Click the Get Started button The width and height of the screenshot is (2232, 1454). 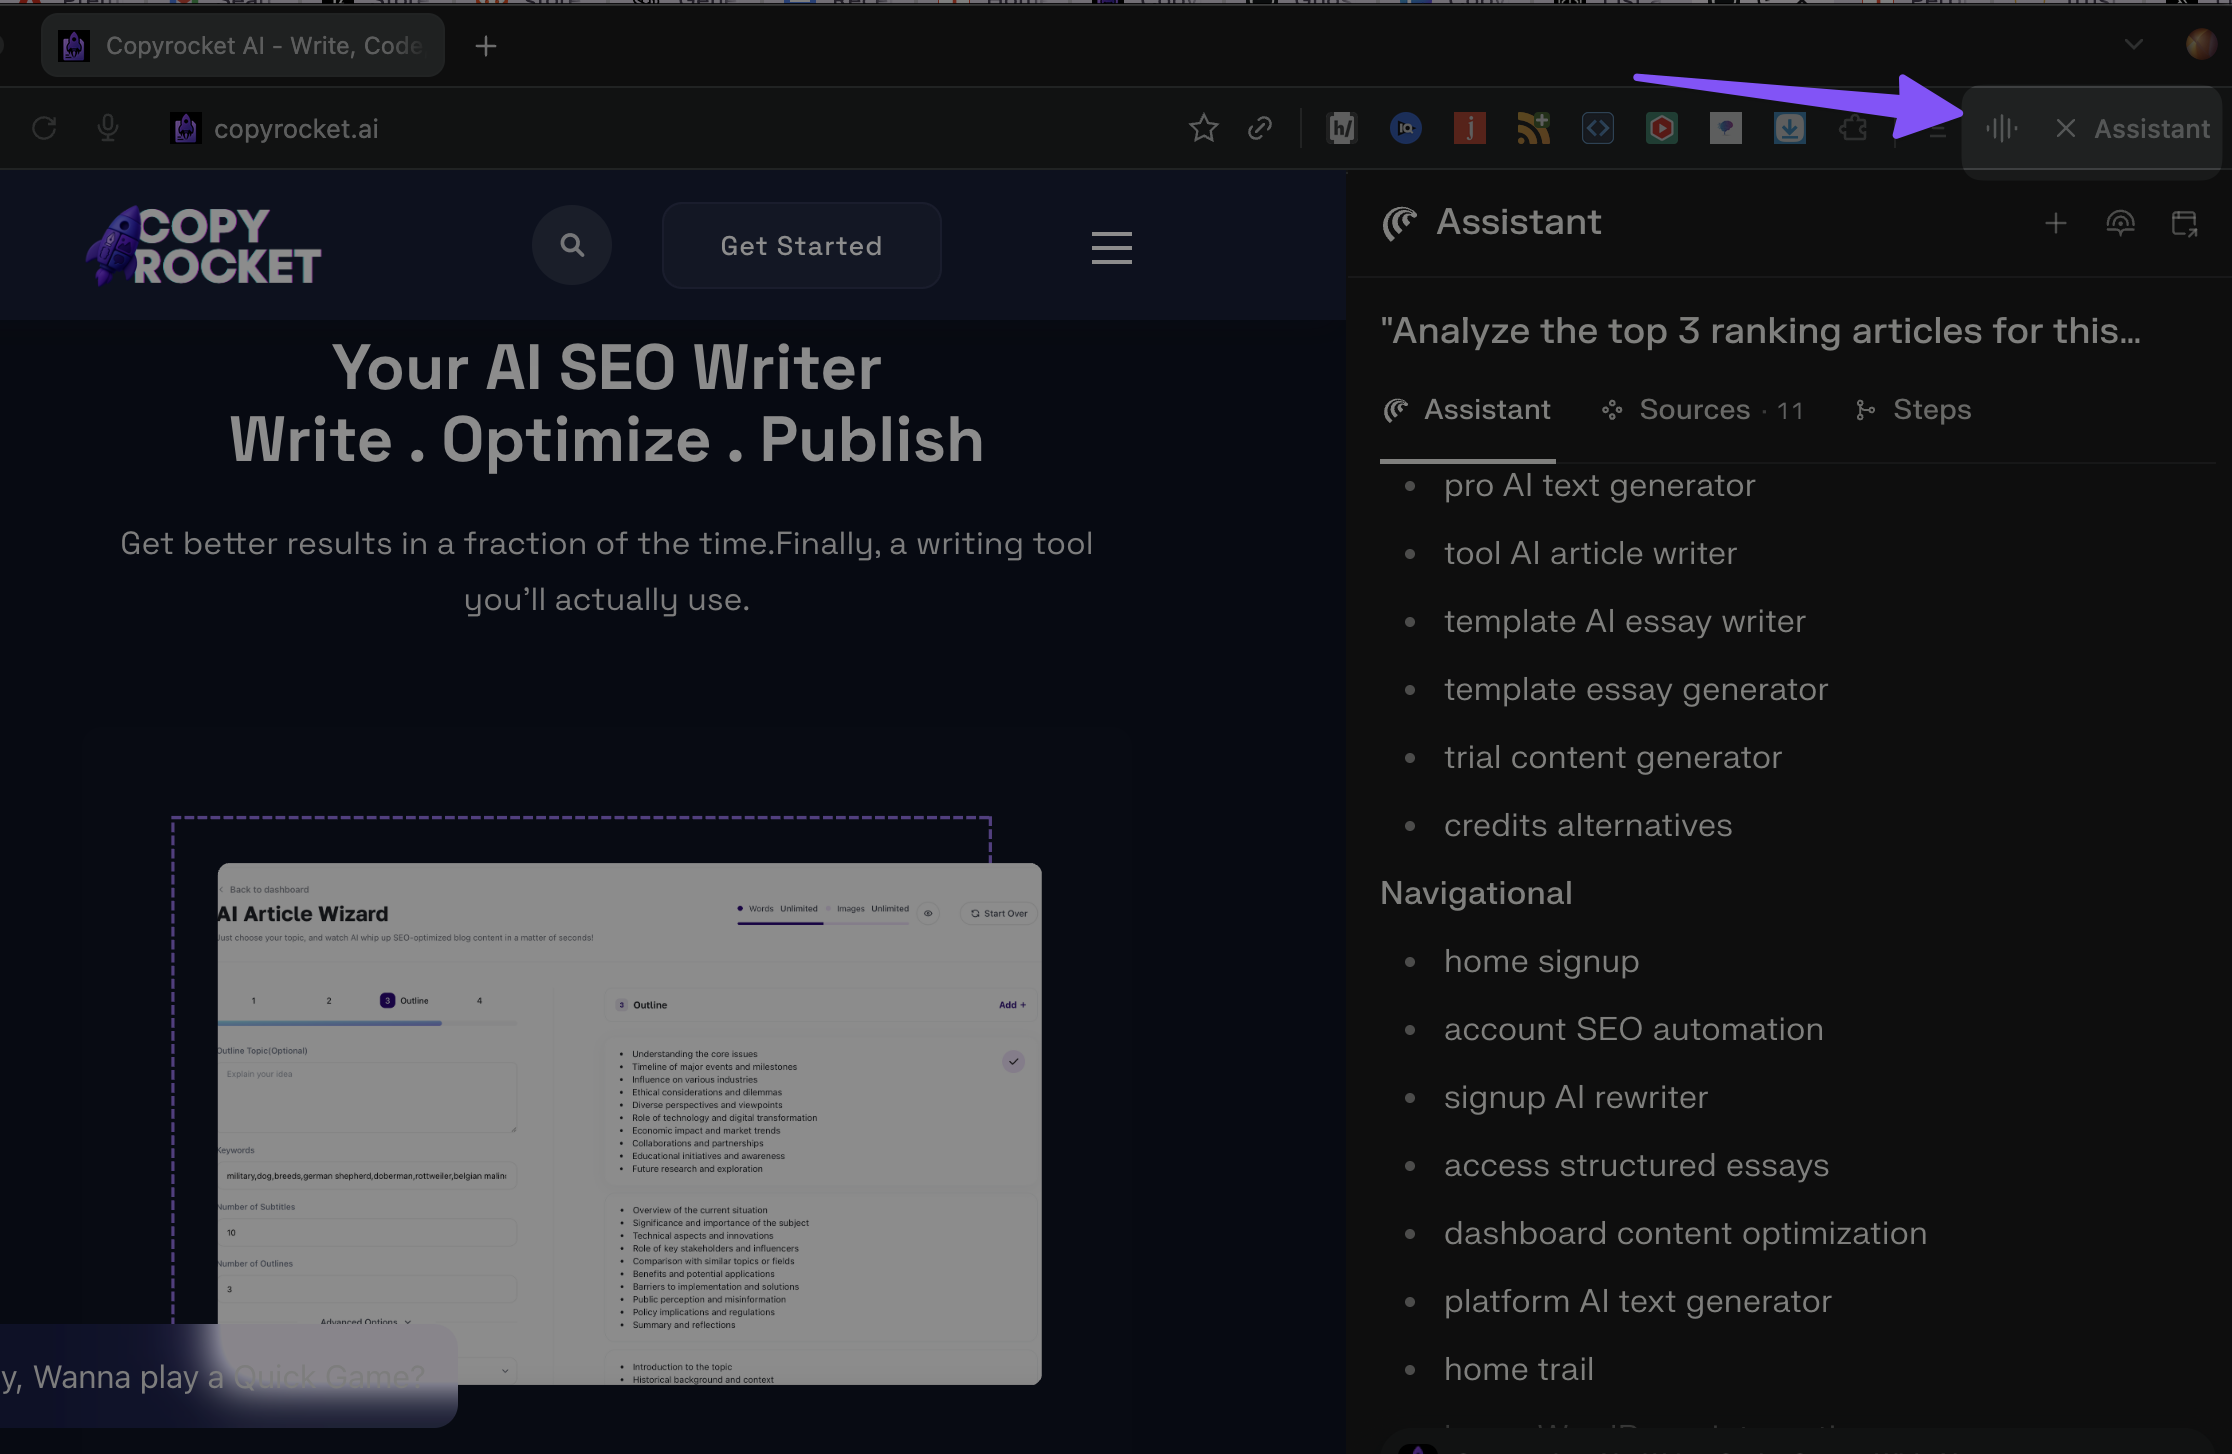click(x=801, y=246)
